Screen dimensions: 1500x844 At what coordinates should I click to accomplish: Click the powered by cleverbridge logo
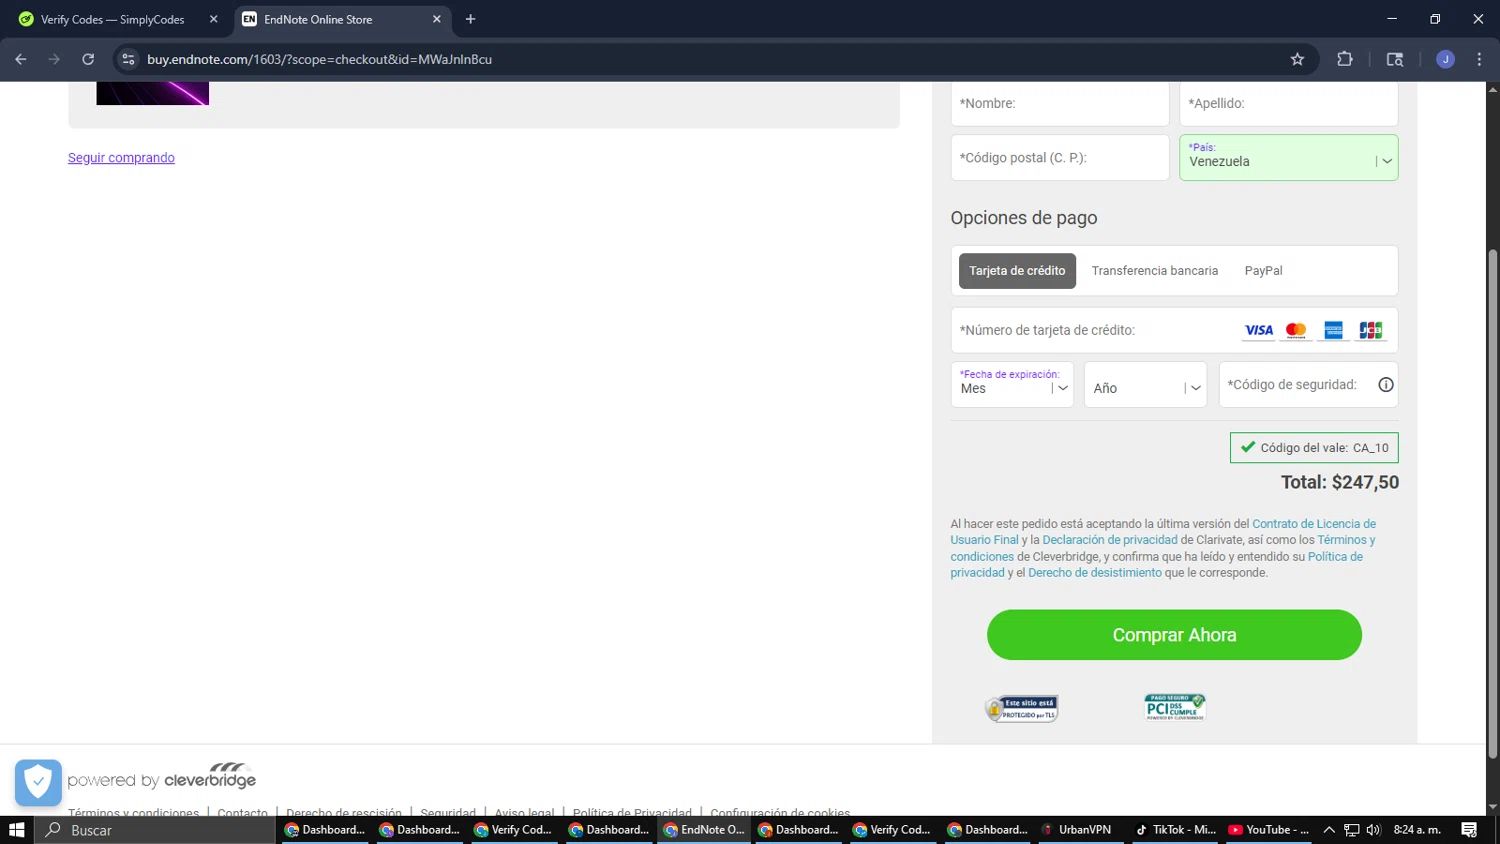[x=162, y=776]
